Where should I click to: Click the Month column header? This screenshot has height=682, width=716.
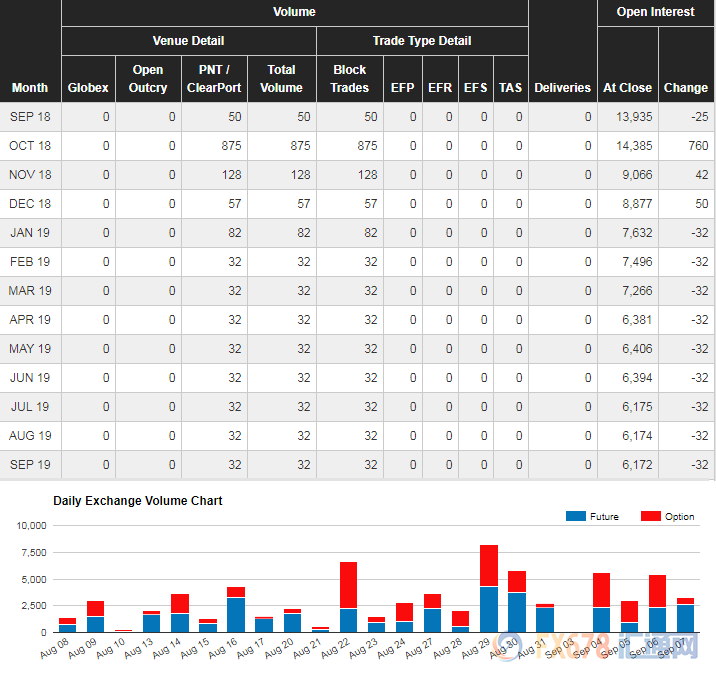click(30, 88)
